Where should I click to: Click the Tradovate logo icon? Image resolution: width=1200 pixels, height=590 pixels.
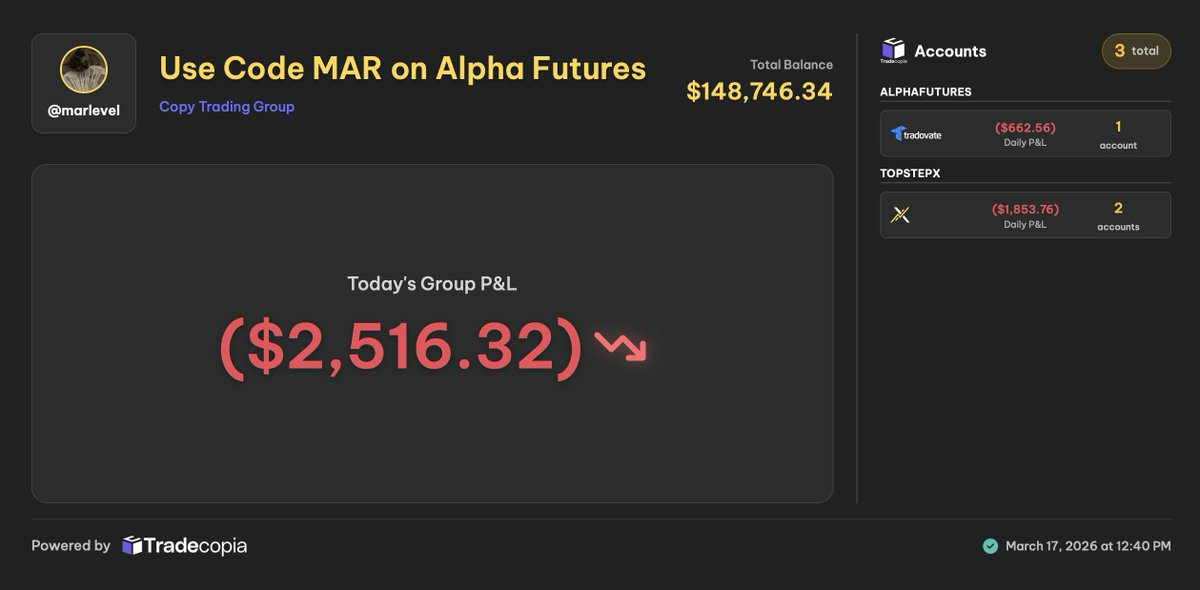(916, 133)
